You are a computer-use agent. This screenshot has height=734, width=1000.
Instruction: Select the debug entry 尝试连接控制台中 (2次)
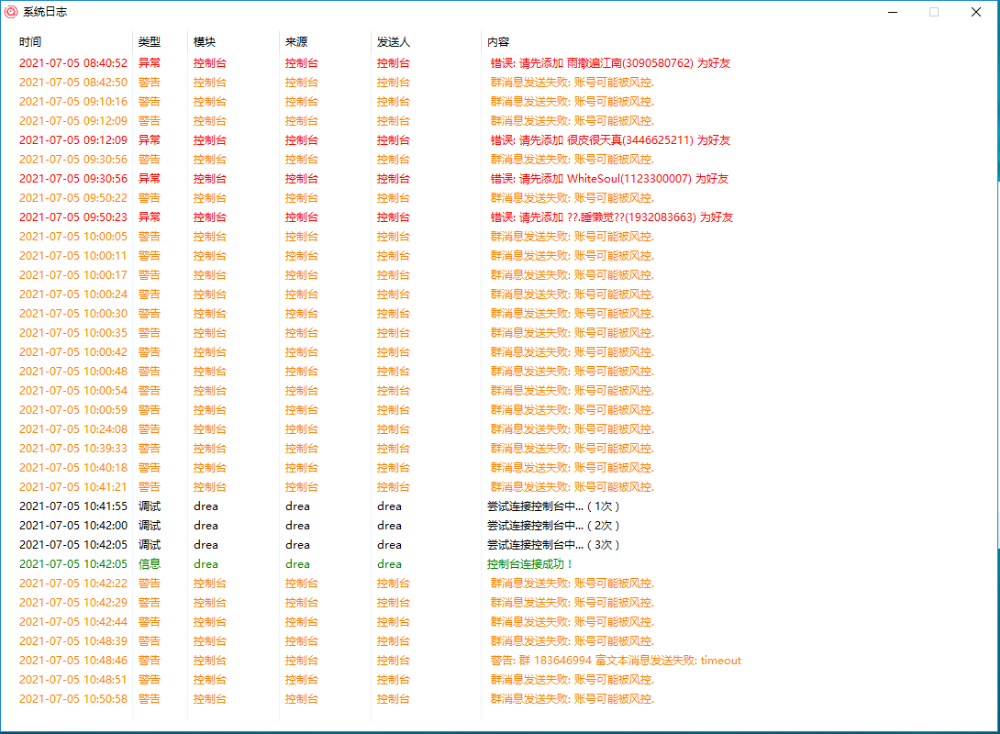tap(553, 525)
